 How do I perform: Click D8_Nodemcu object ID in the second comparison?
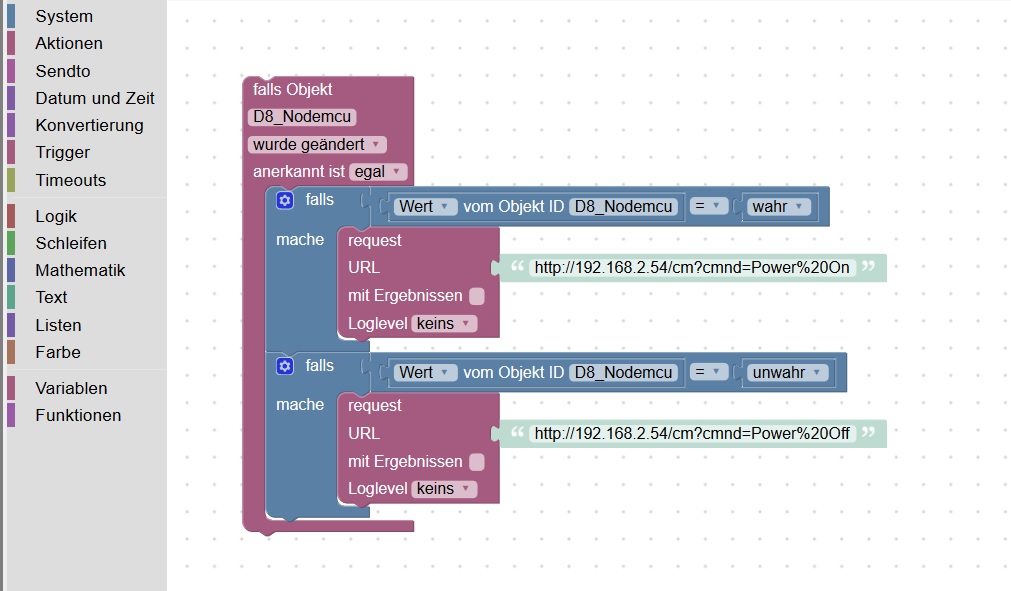(623, 373)
